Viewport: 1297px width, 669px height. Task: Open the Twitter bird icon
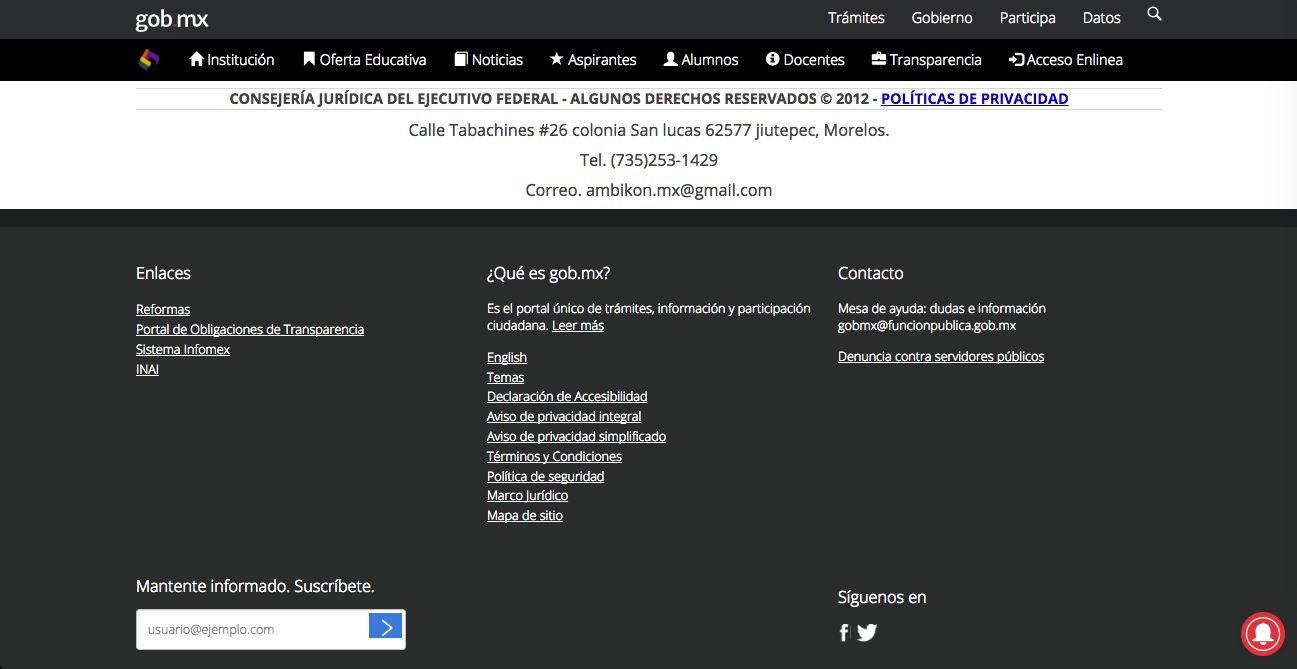coord(867,632)
